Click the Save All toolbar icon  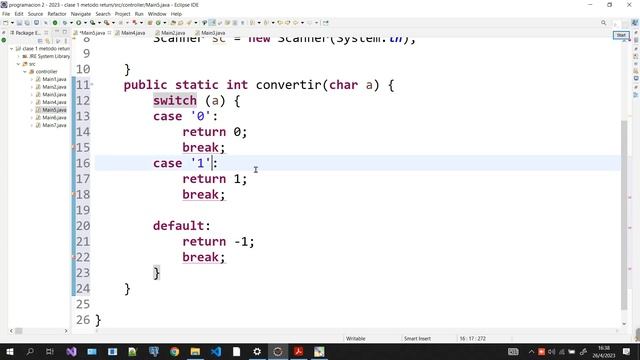tap(27, 23)
